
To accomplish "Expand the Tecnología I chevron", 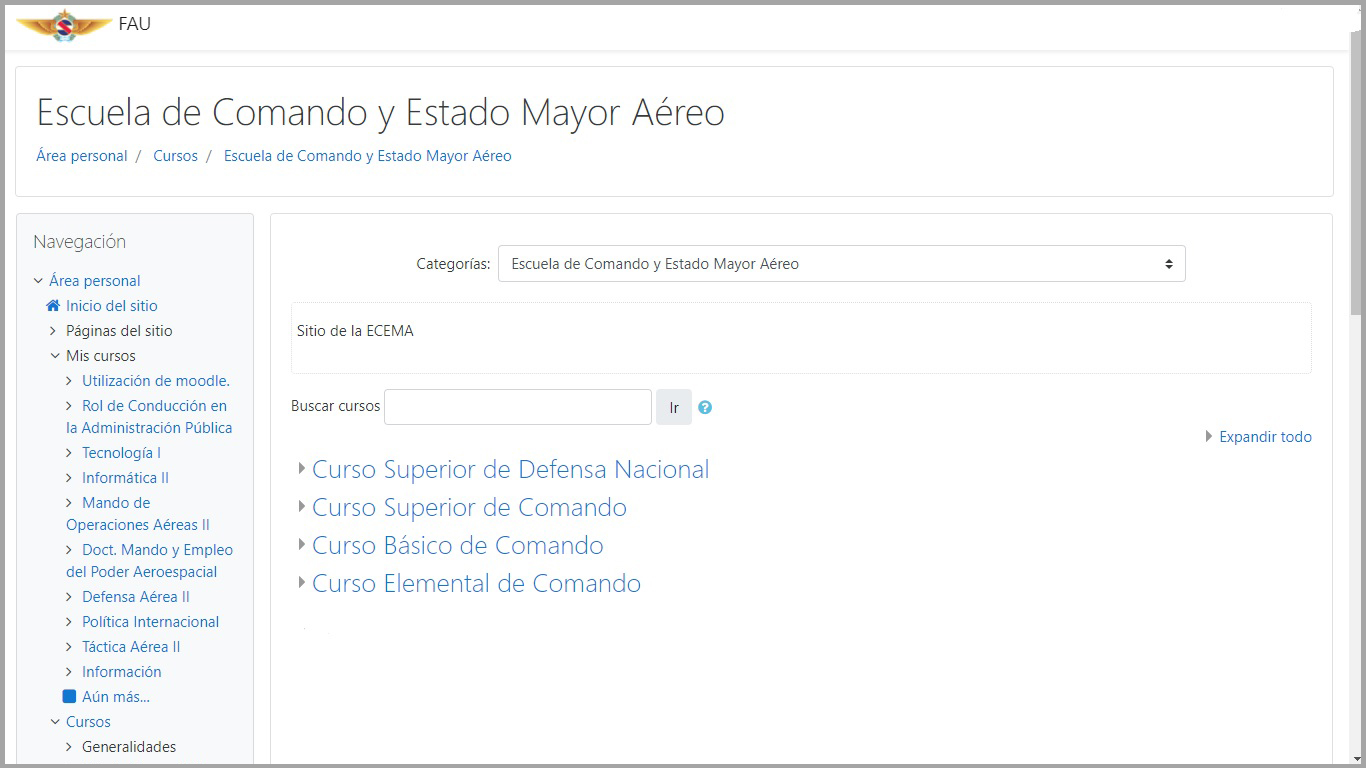I will (x=69, y=453).
